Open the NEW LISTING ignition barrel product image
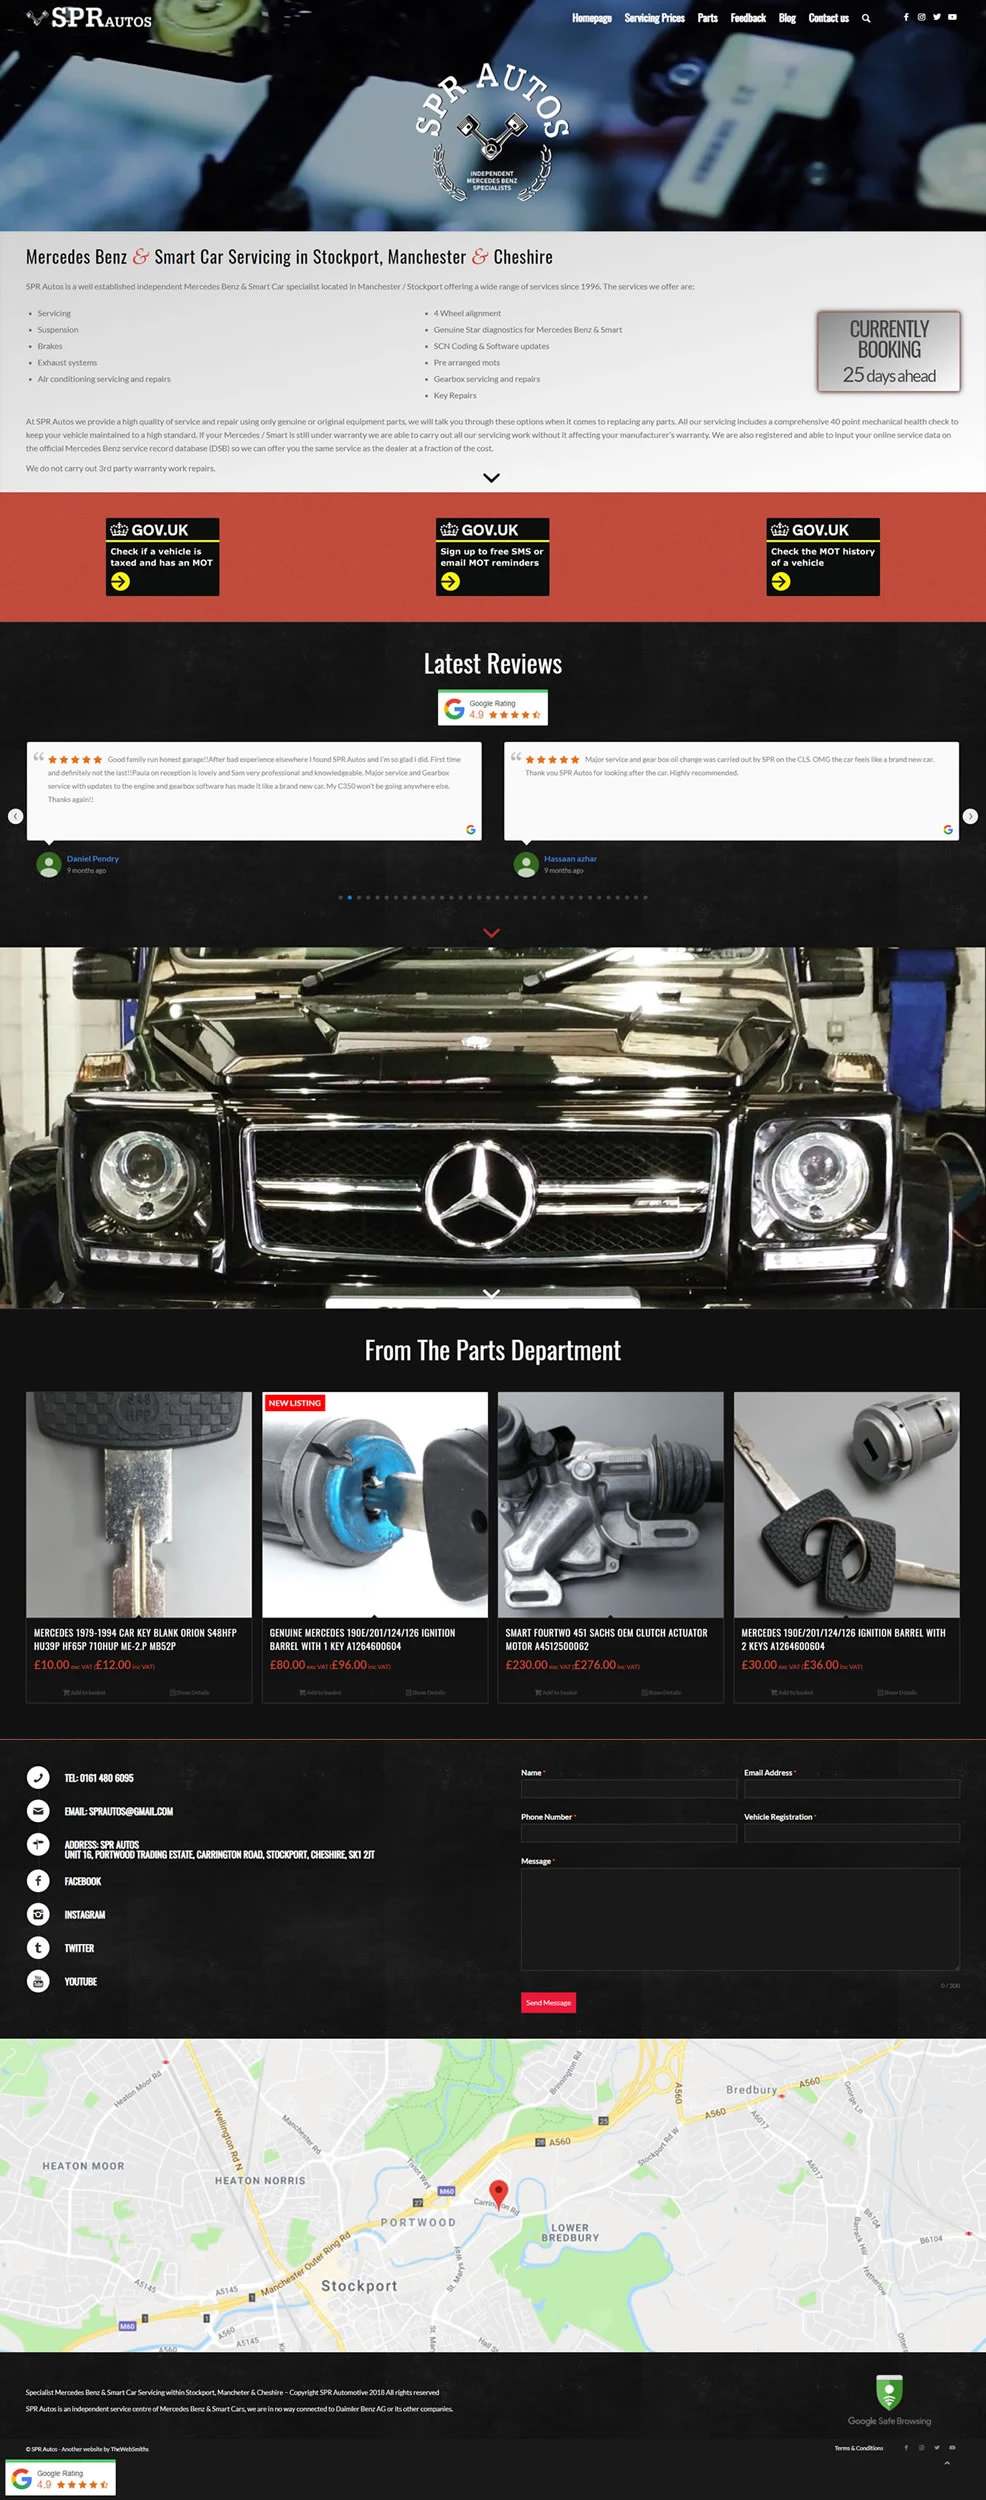 (375, 1504)
